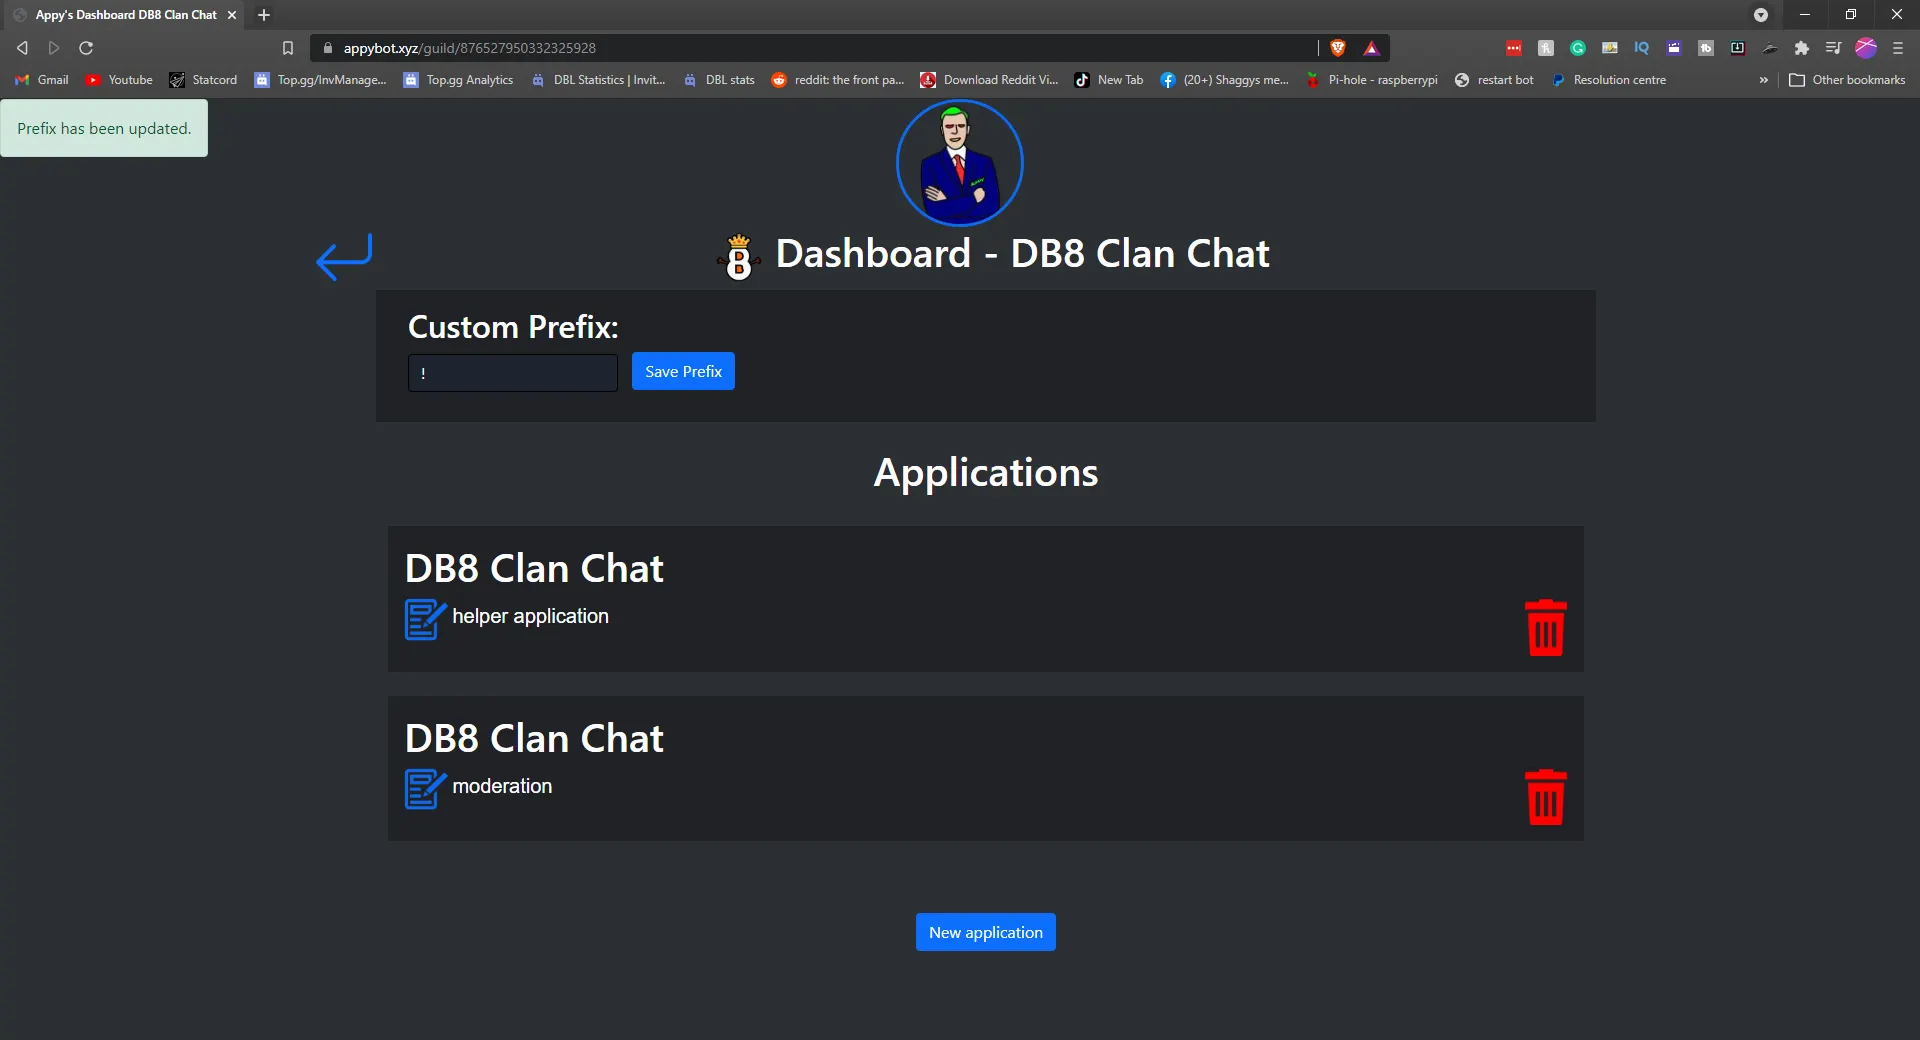Delete the helper application with trash icon
The height and width of the screenshot is (1040, 1920).
click(x=1545, y=628)
